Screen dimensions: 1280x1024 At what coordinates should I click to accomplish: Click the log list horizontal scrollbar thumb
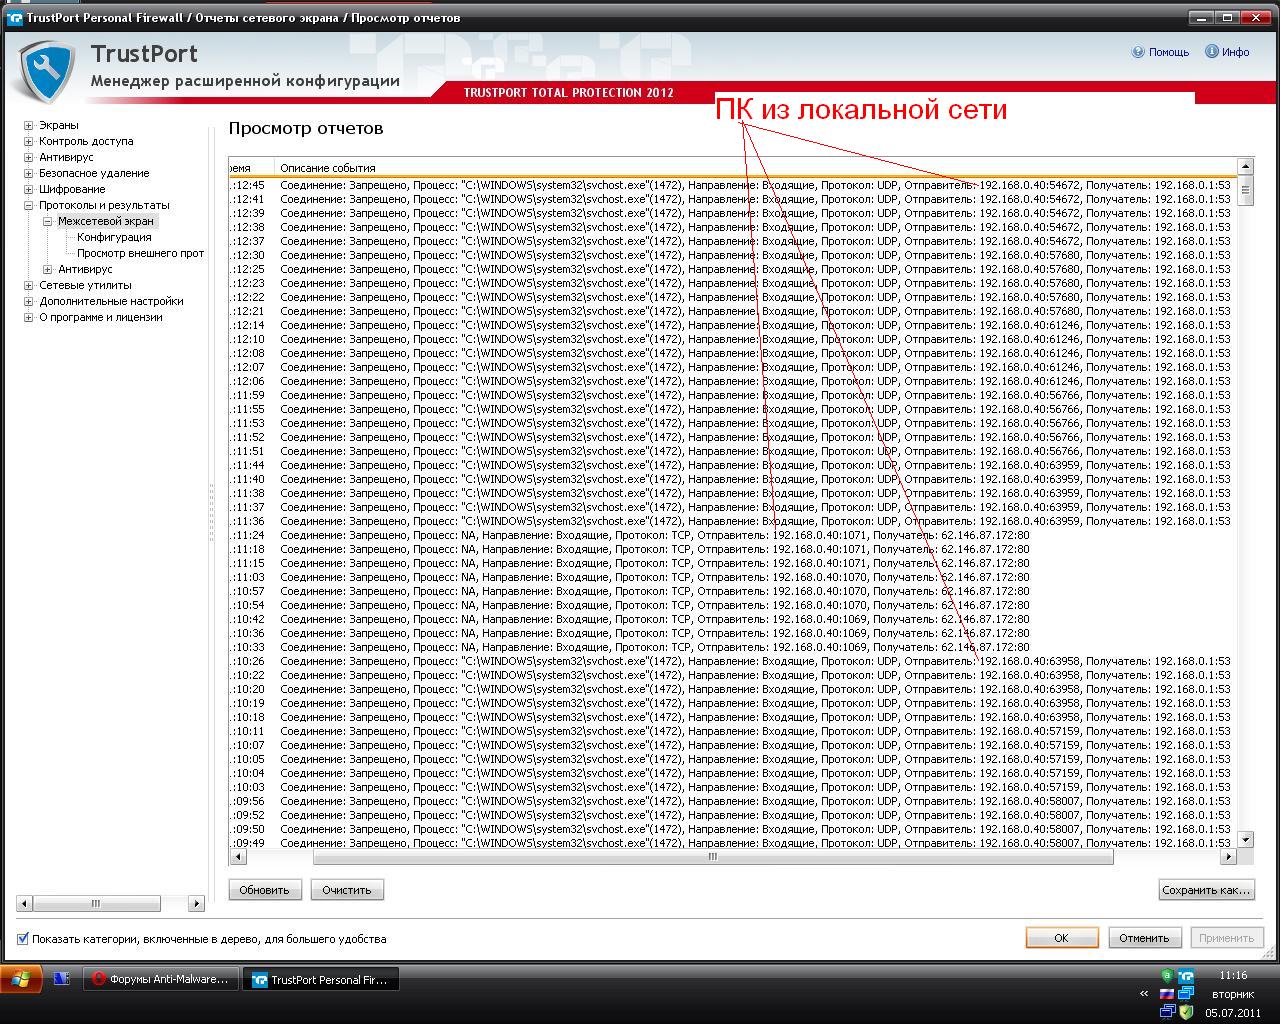click(713, 857)
